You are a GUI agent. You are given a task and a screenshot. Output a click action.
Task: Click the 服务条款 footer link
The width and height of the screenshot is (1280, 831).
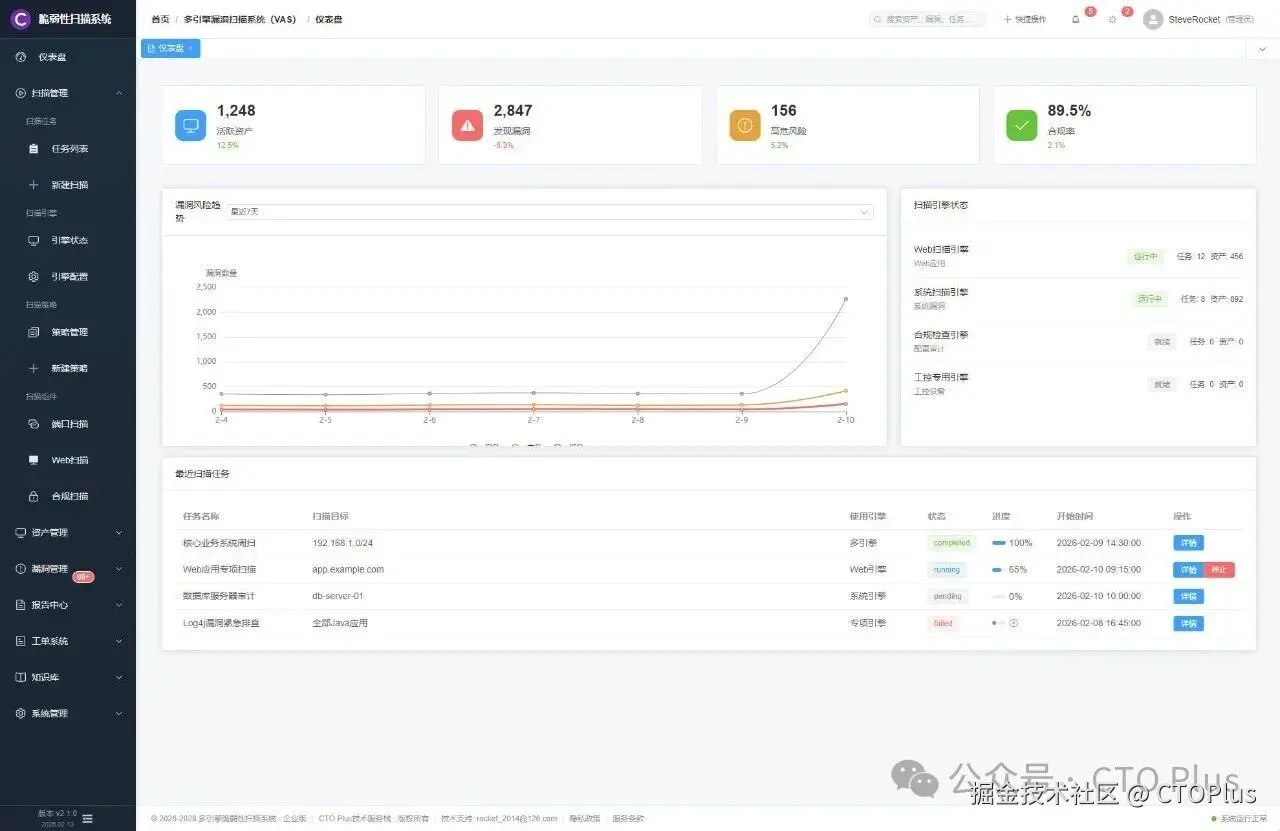pos(628,819)
